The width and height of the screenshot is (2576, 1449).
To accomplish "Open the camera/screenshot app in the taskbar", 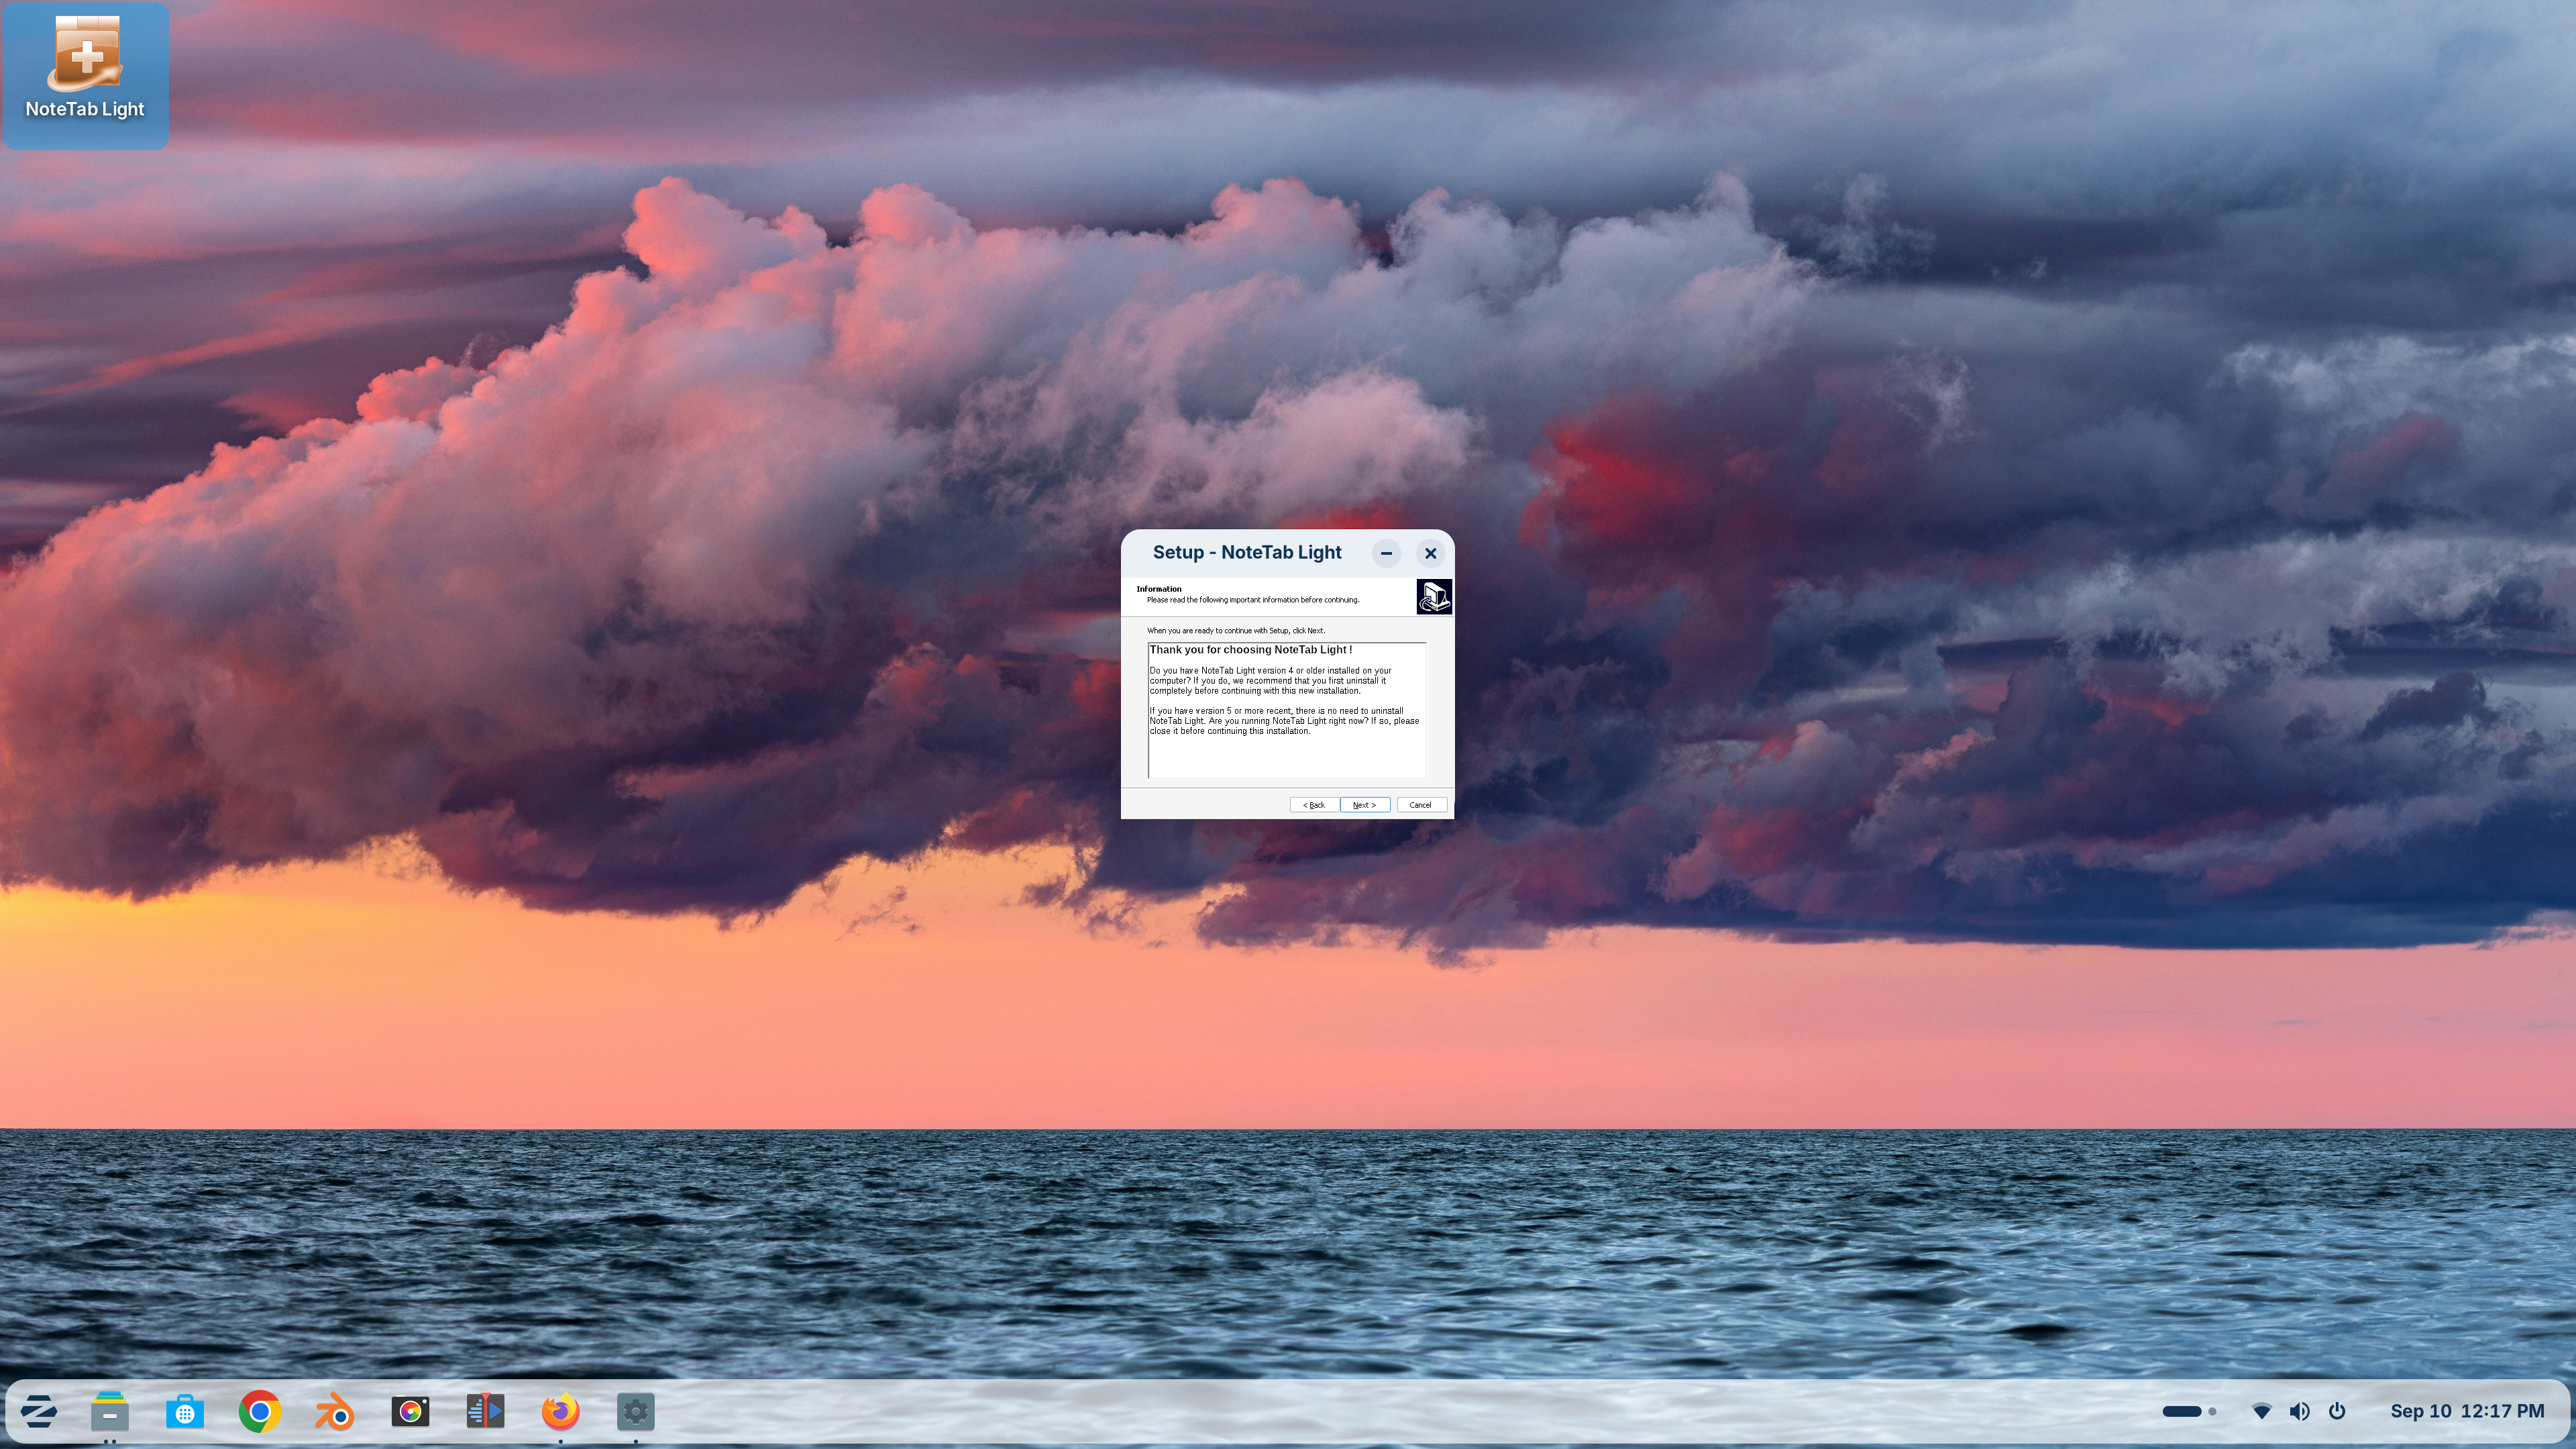I will pos(410,1412).
